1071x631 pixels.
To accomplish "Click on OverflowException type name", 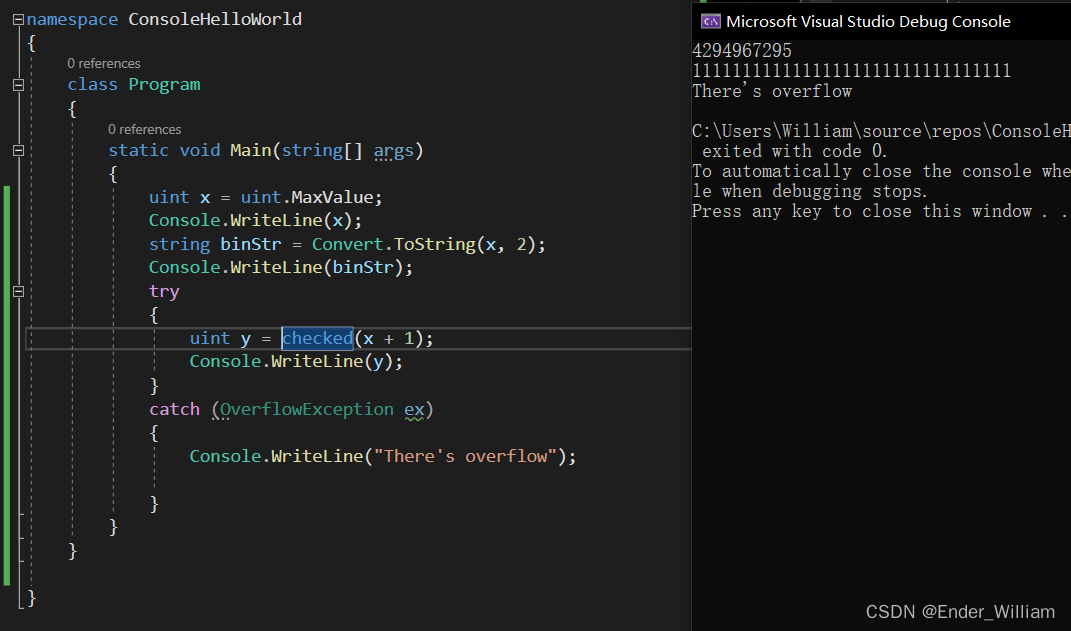I will (x=307, y=410).
